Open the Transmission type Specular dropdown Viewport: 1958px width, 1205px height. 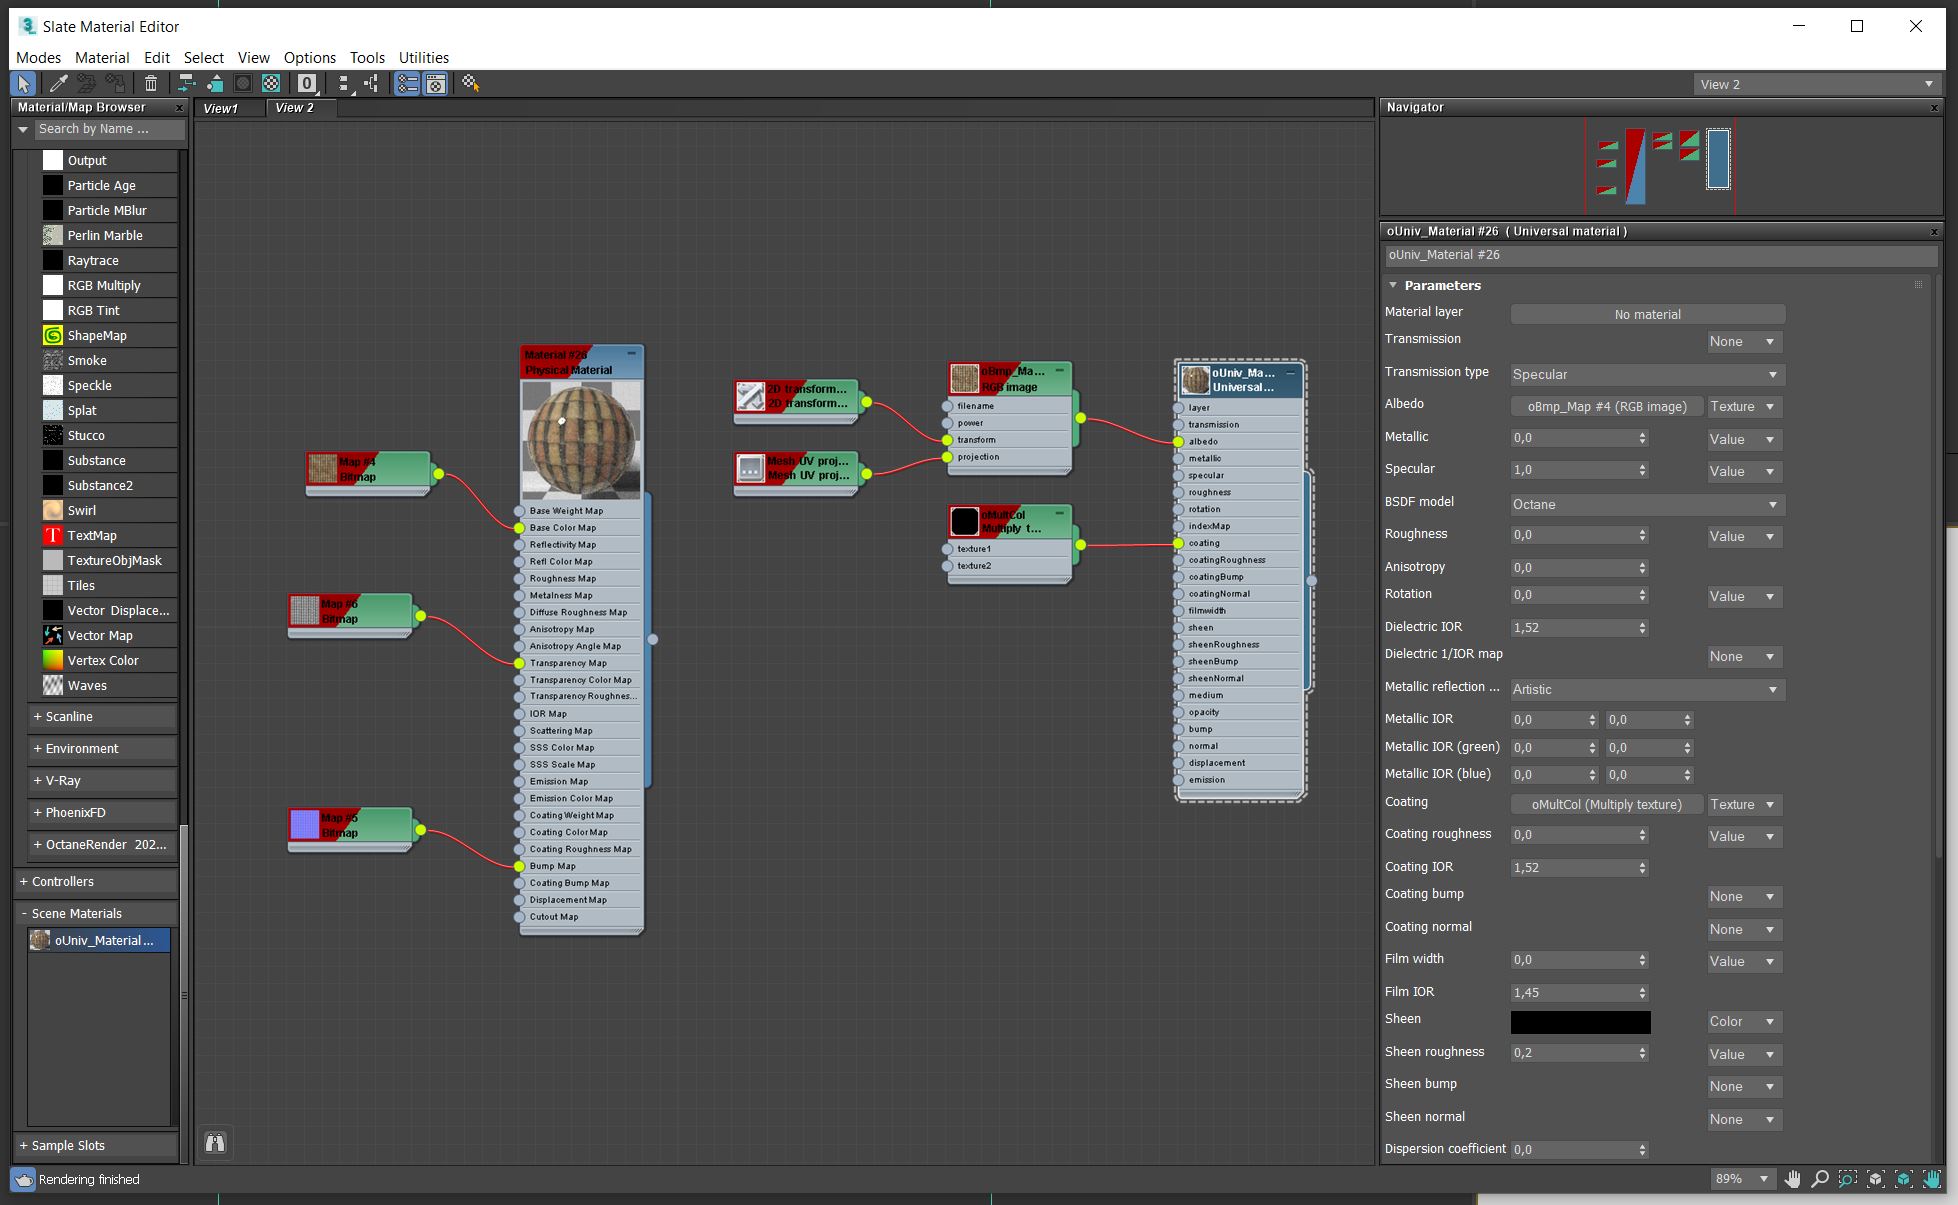[1646, 374]
